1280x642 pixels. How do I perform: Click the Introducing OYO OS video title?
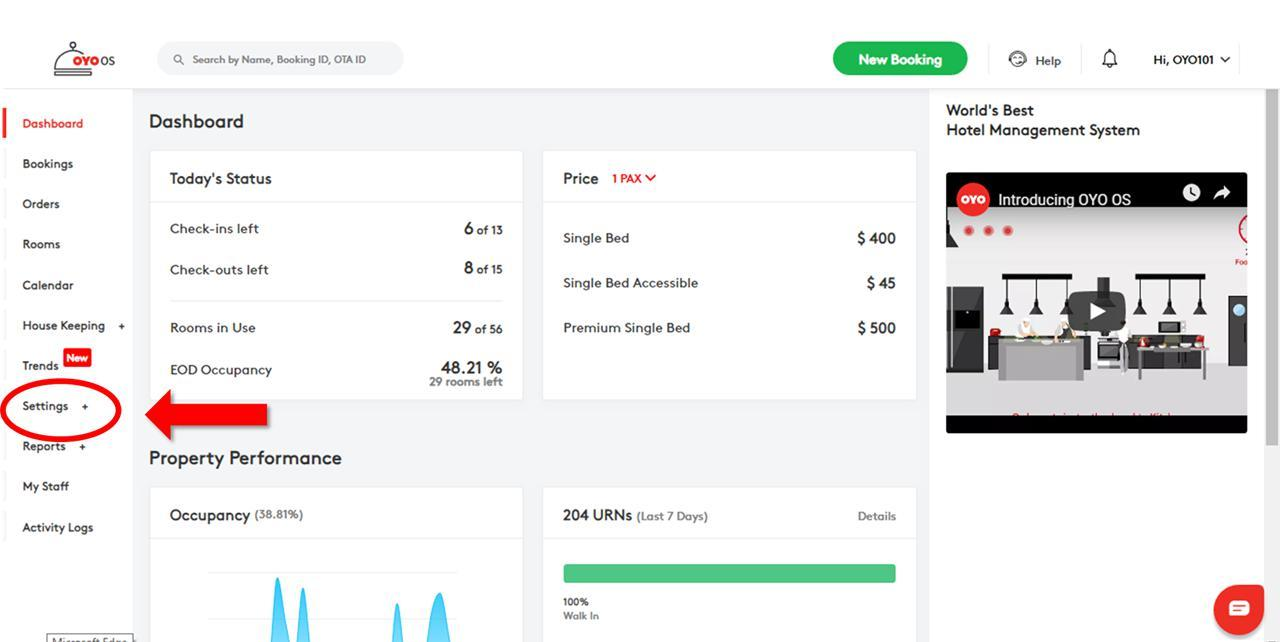point(1064,199)
